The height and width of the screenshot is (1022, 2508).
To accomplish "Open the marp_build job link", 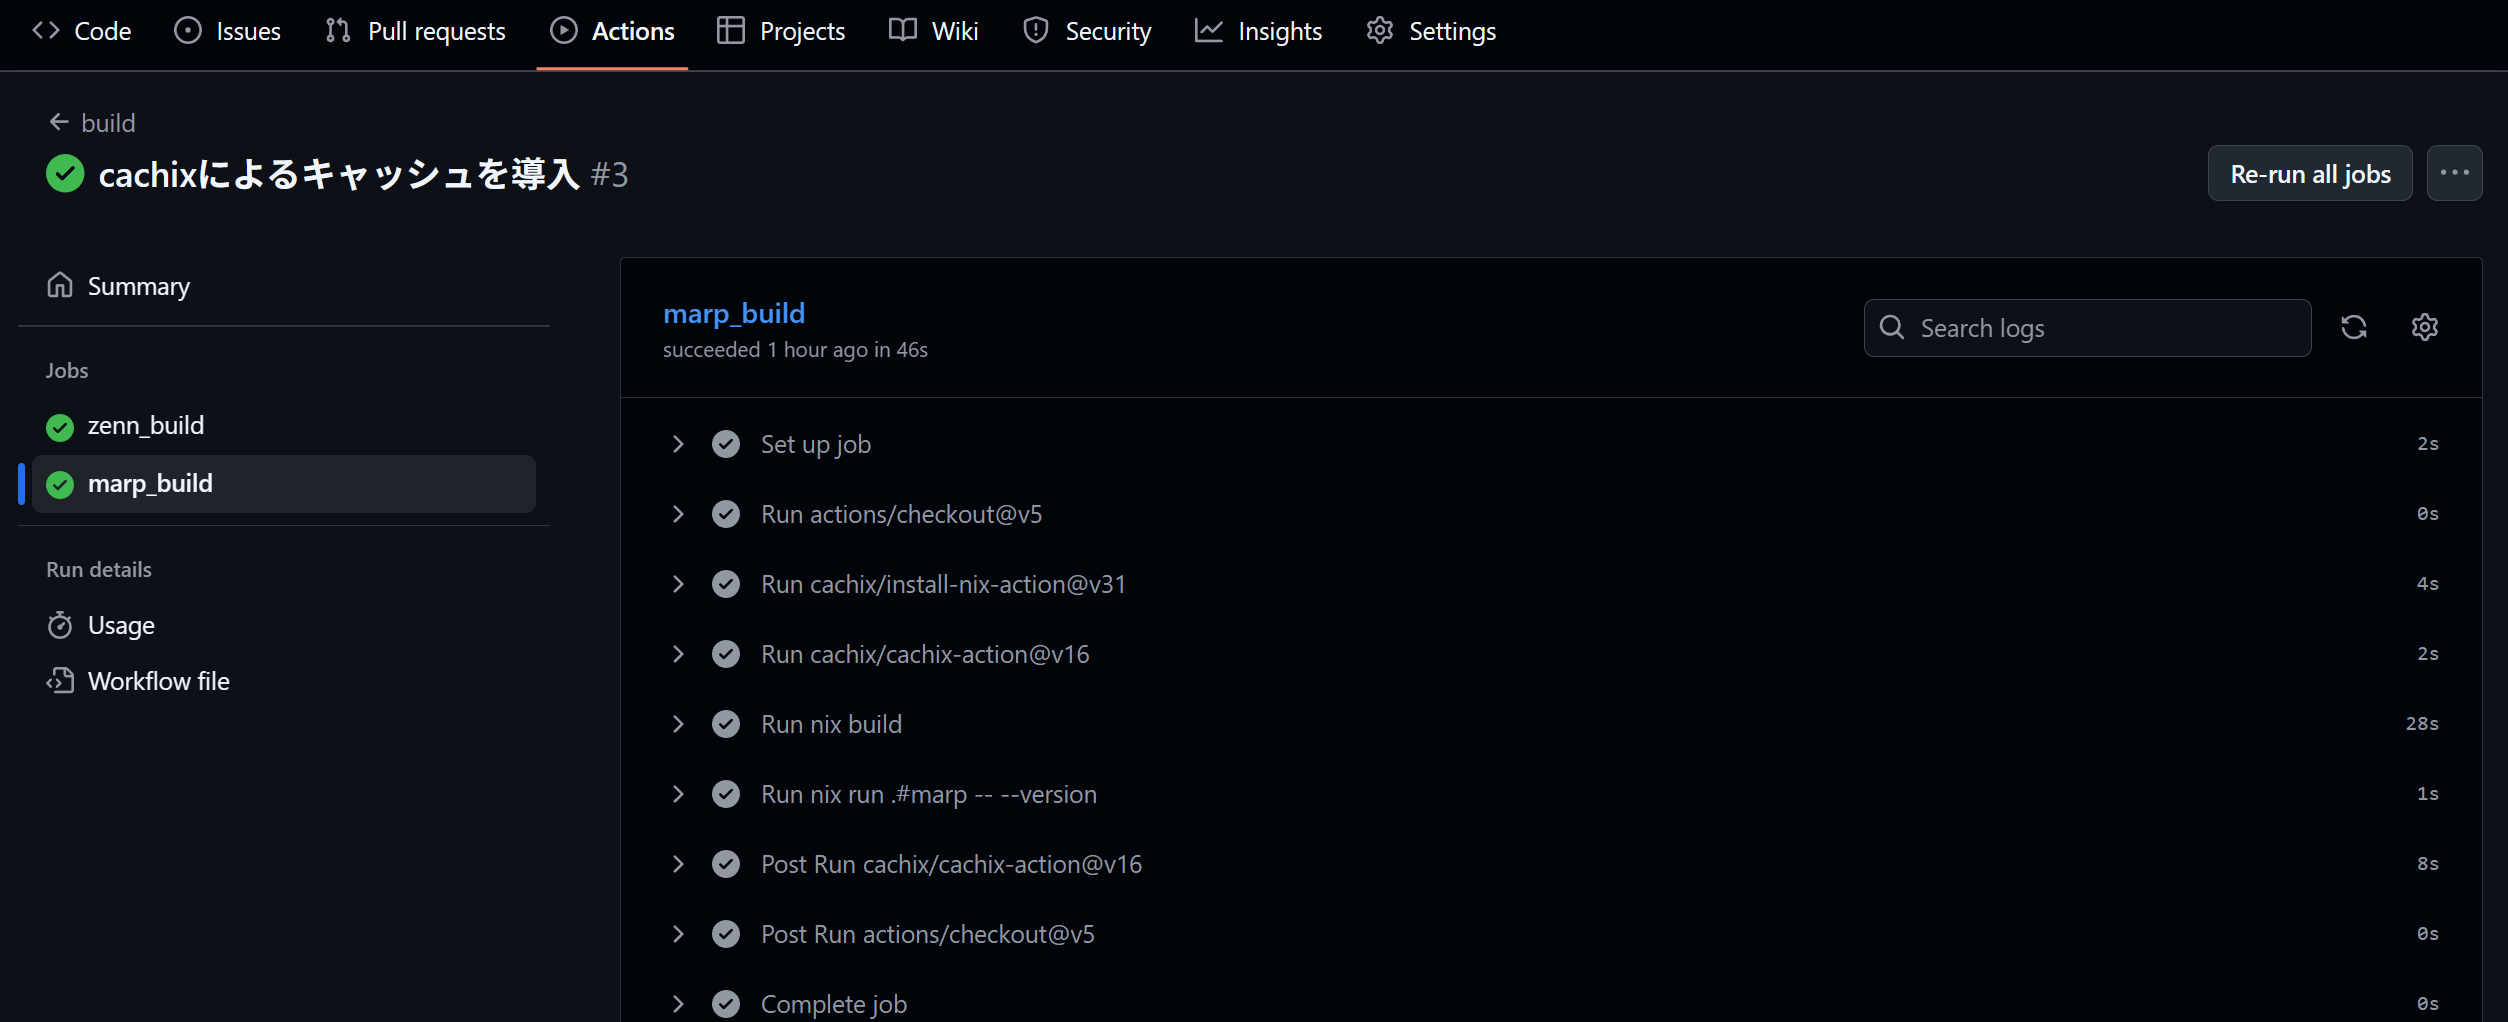I will pyautogui.click(x=734, y=313).
